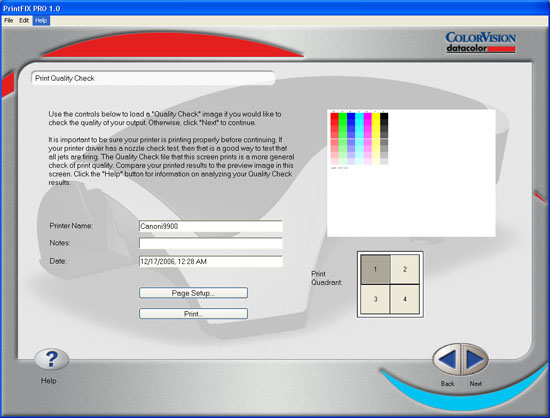Screen dimensions: 550x418
Task: Open the Edit menu
Action: [24, 20]
